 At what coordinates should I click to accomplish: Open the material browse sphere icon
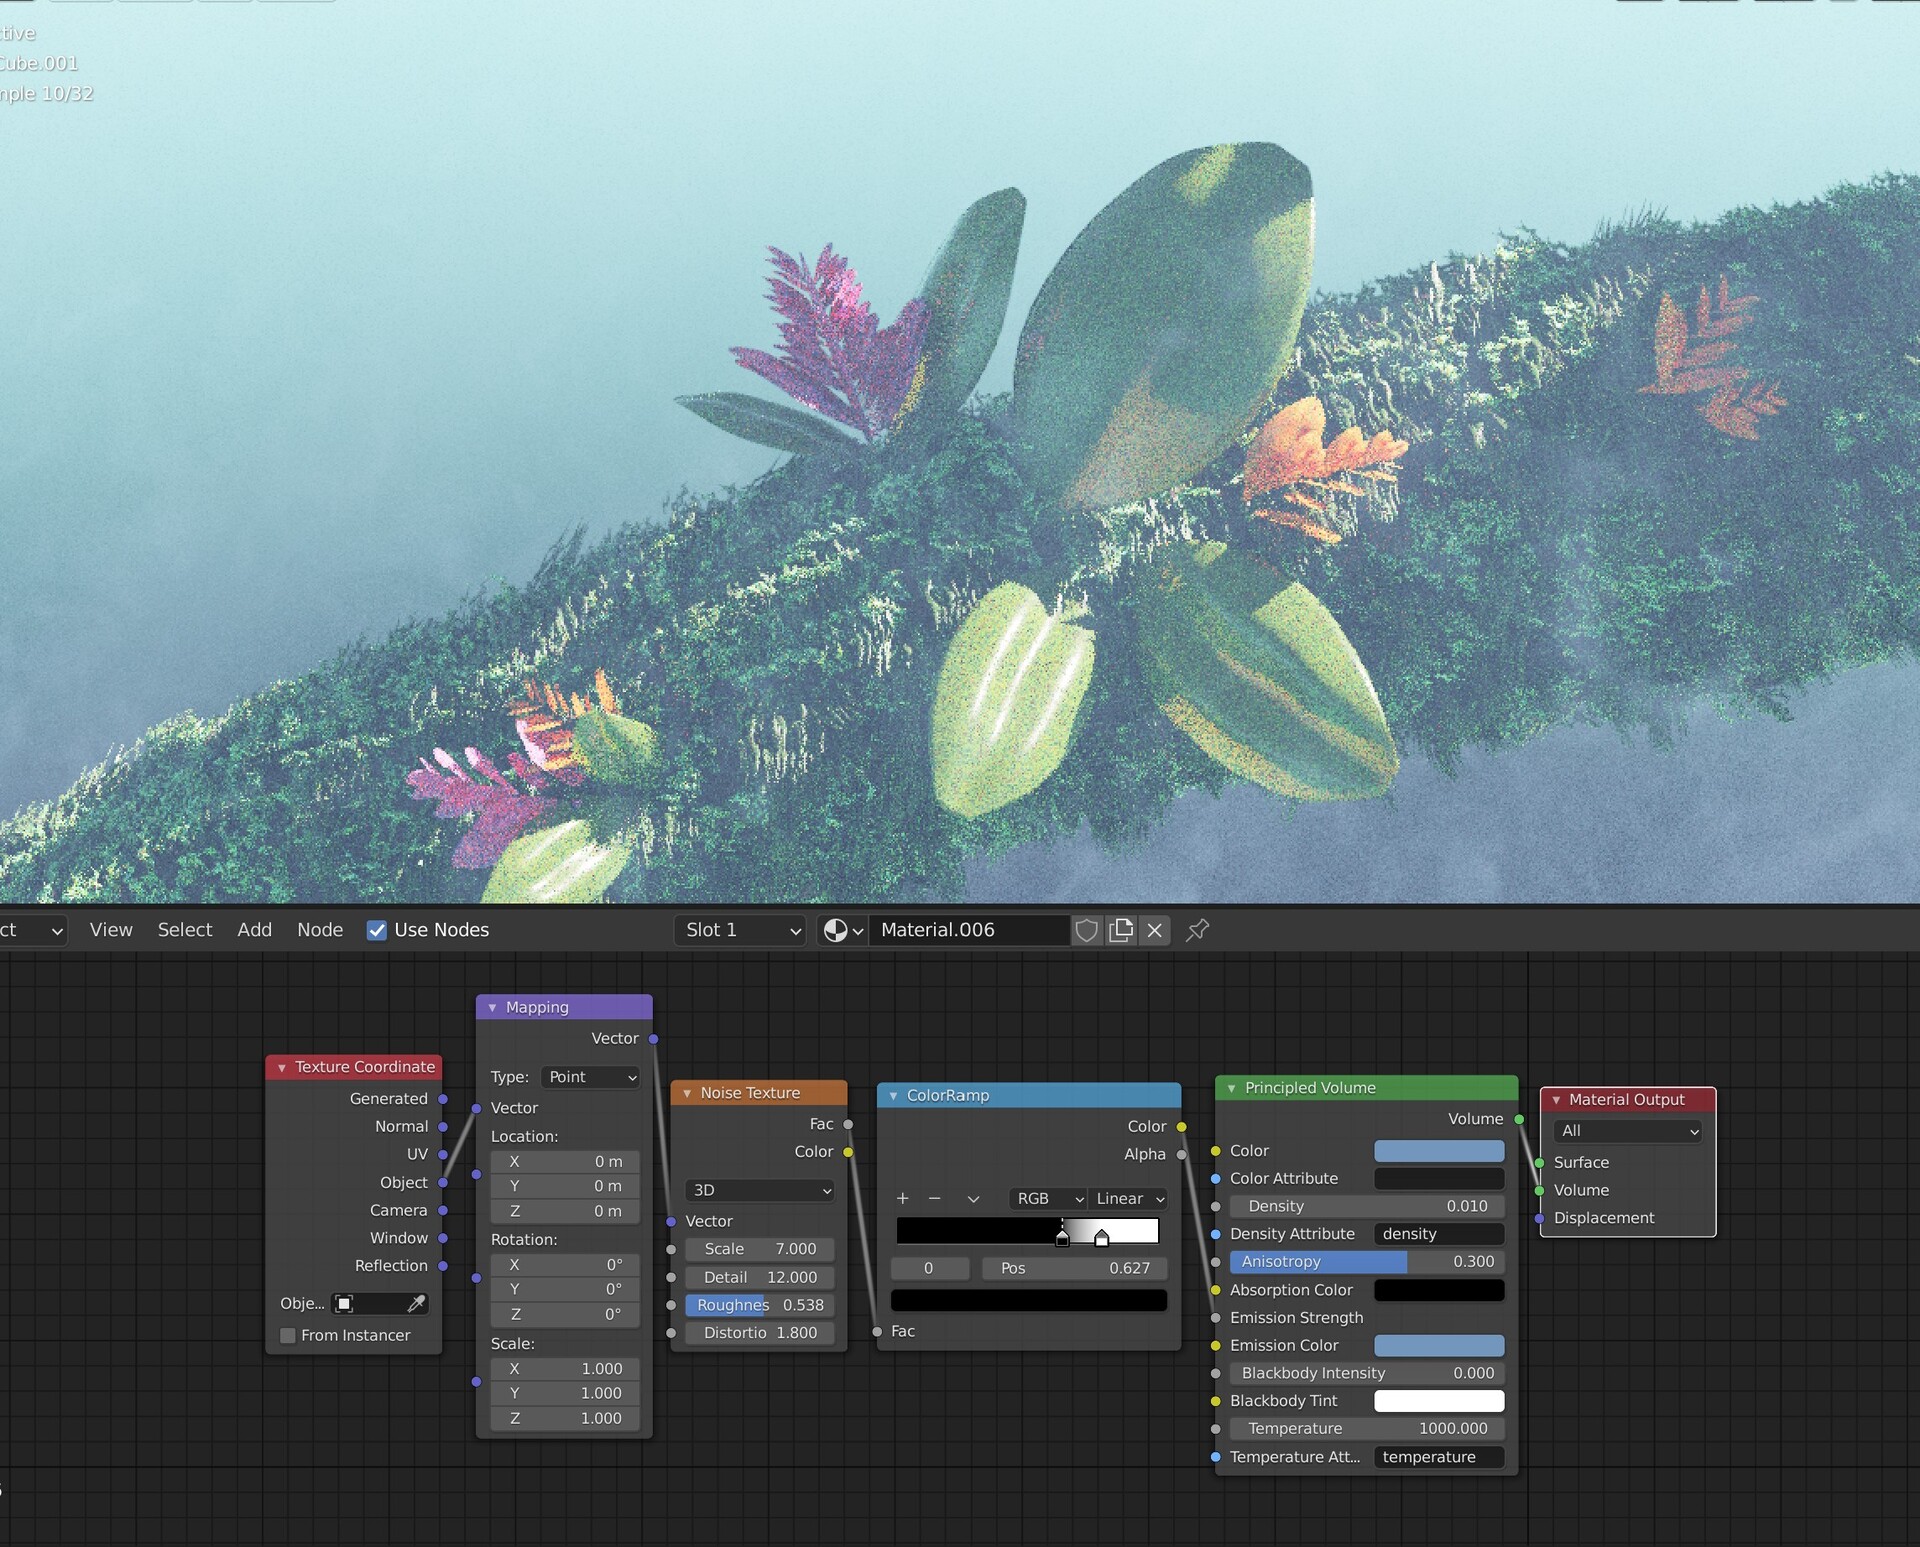(841, 930)
